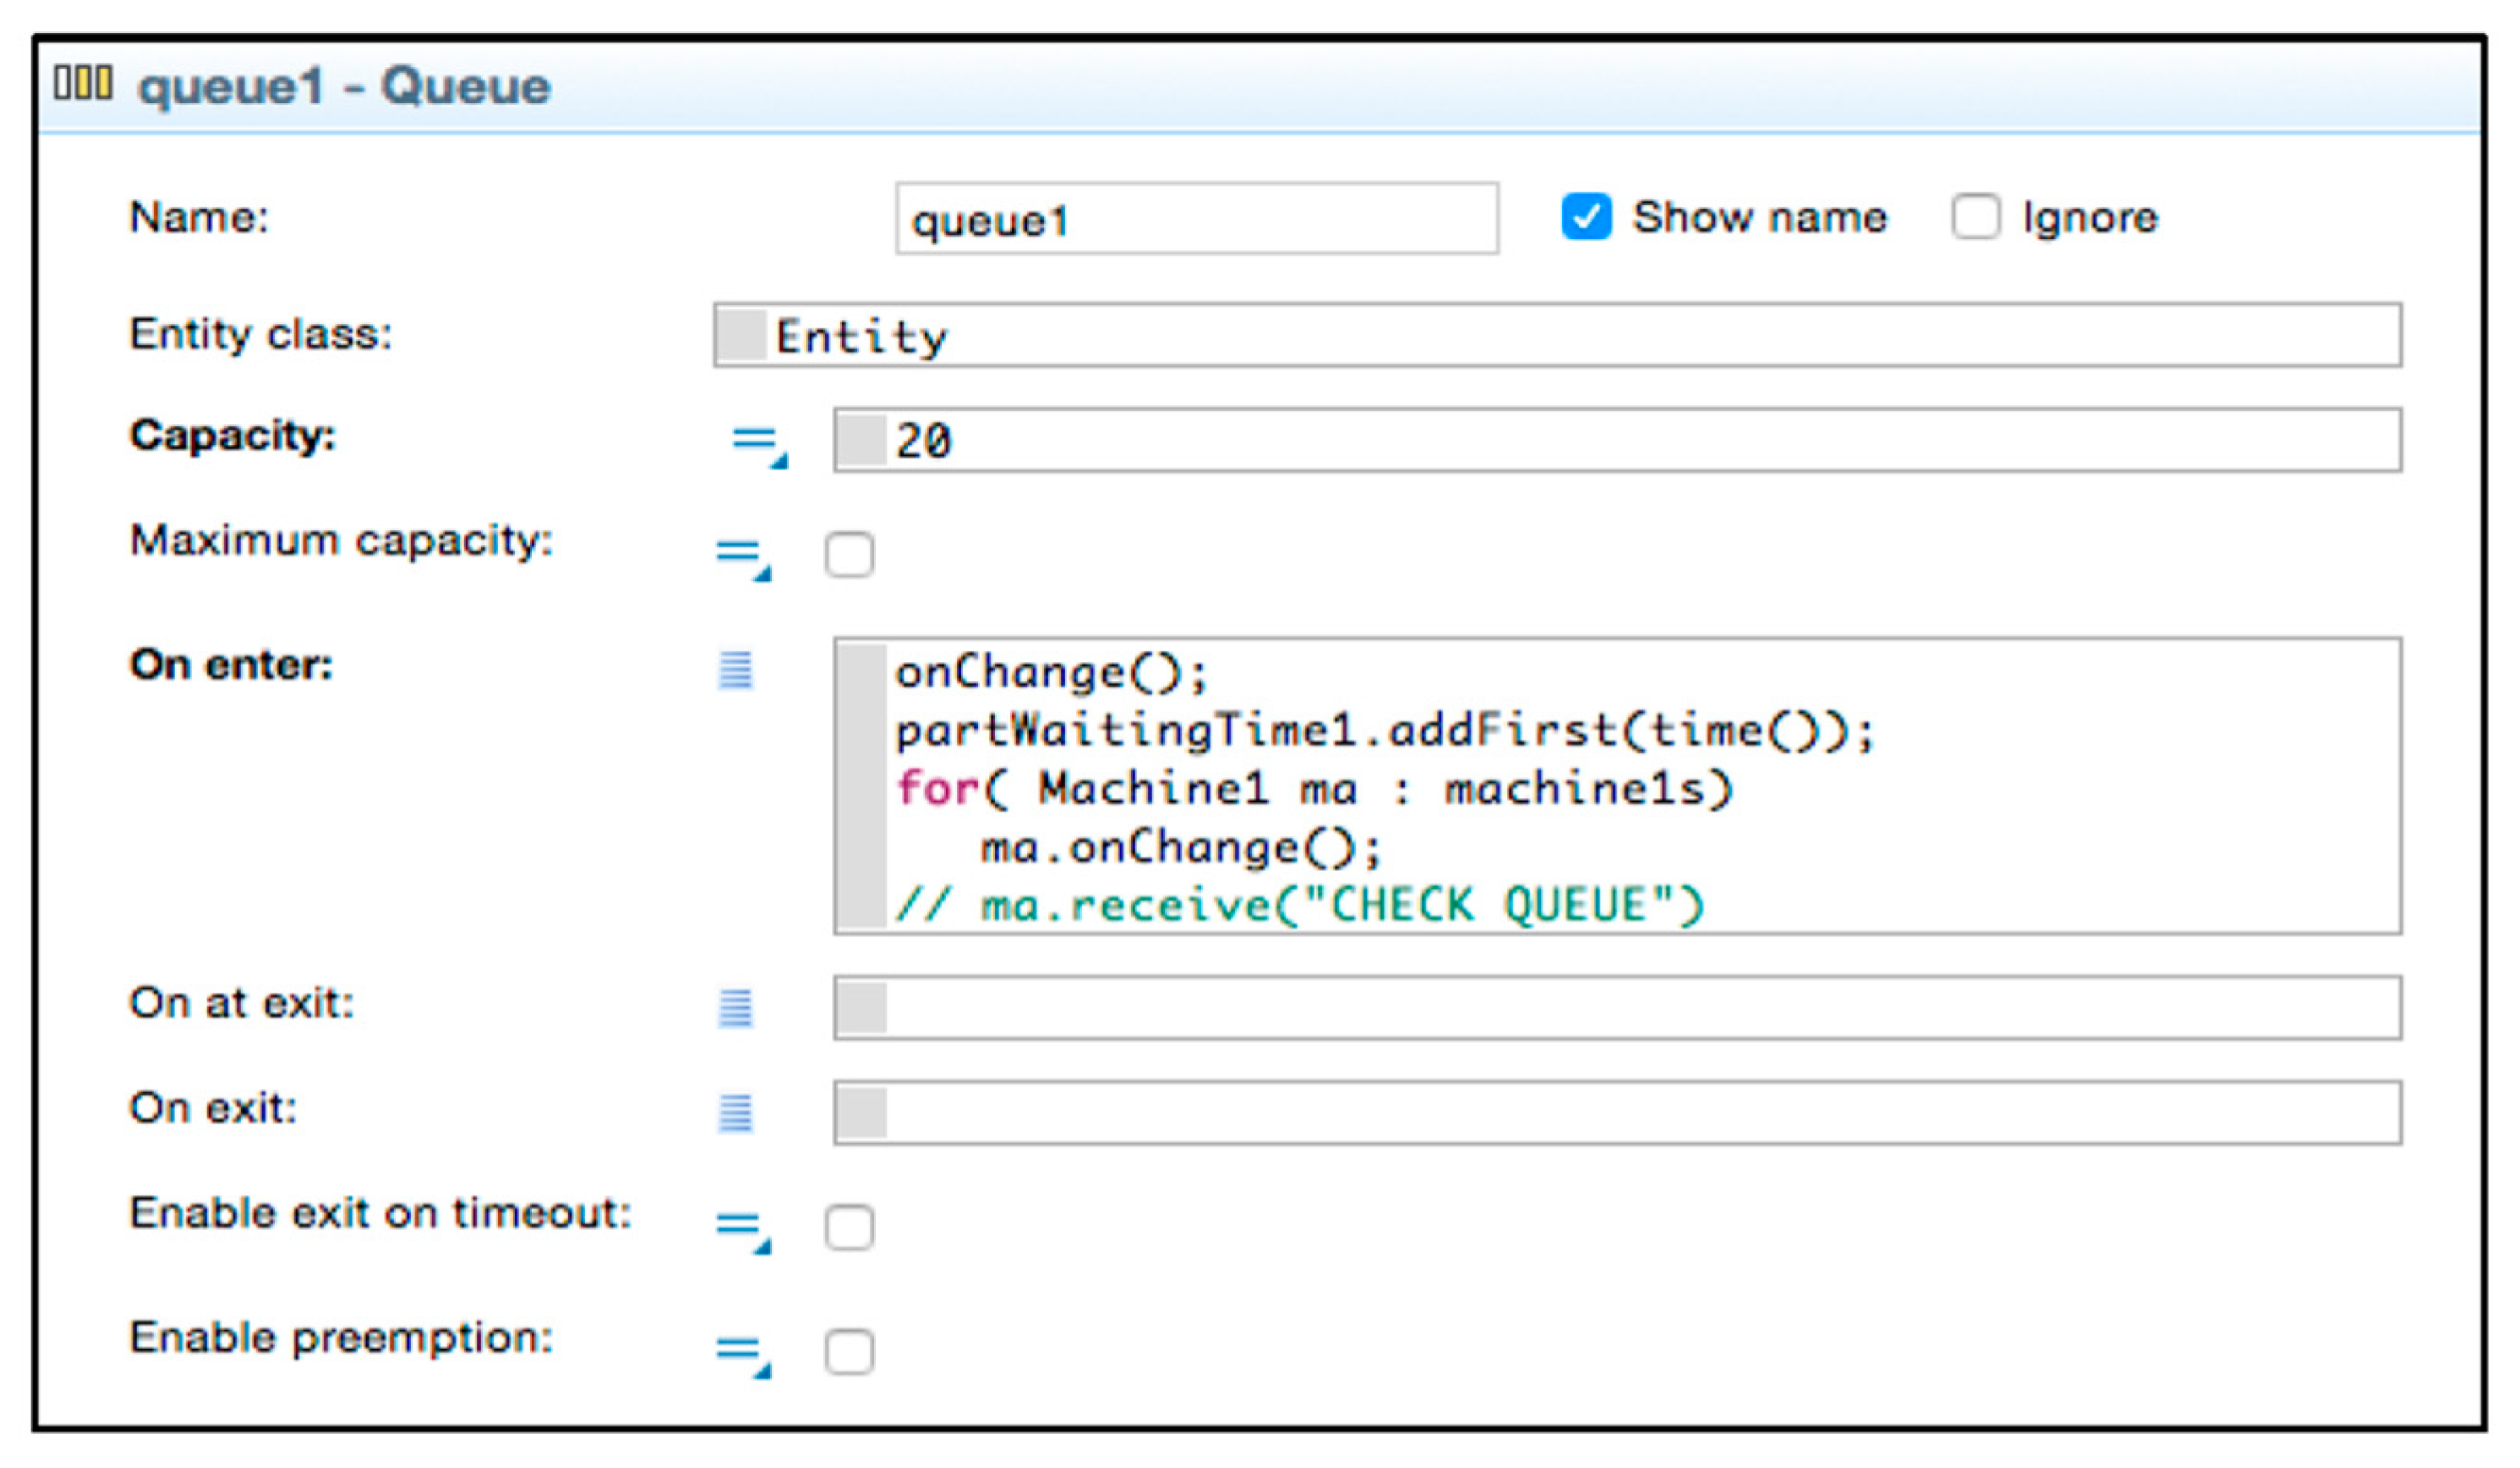
Task: Tick the Enable preemption checkbox
Action: (x=849, y=1352)
